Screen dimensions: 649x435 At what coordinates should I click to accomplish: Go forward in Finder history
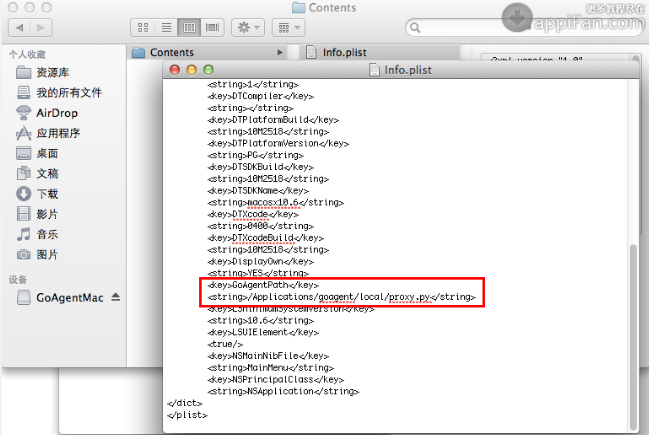[x=41, y=28]
